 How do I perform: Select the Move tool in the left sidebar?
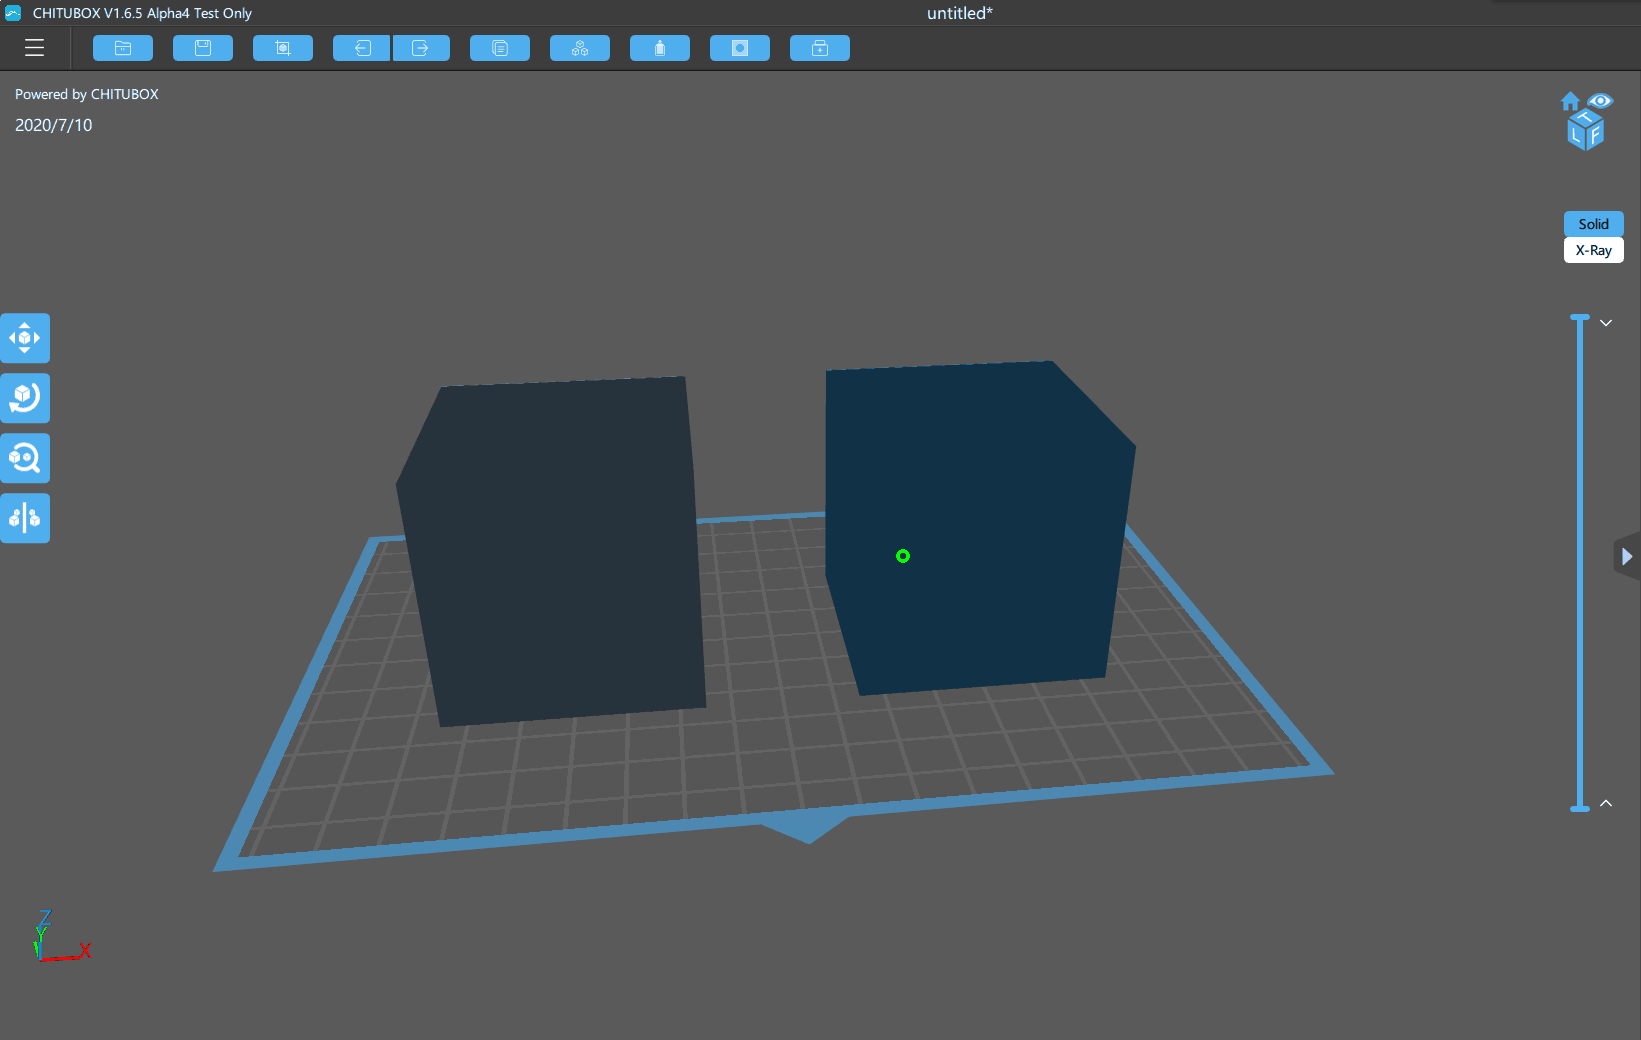coord(25,338)
